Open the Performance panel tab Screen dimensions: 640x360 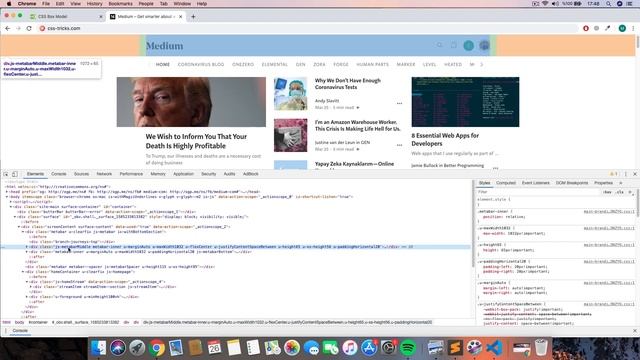coord(131,174)
